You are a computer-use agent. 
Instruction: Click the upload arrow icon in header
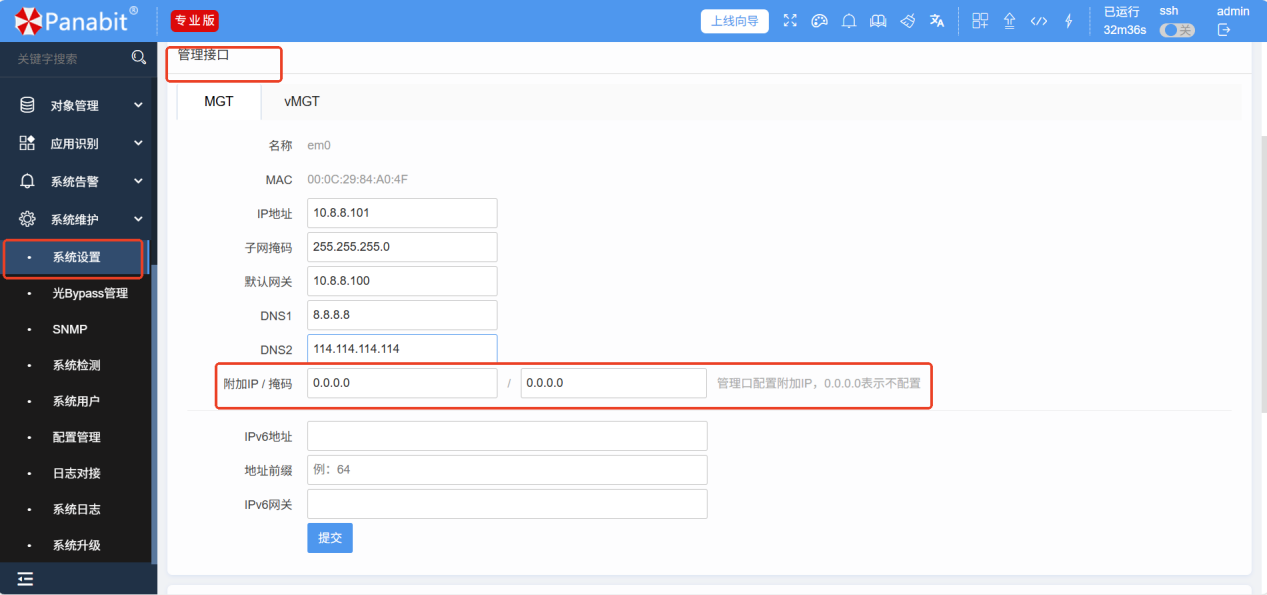point(1009,21)
